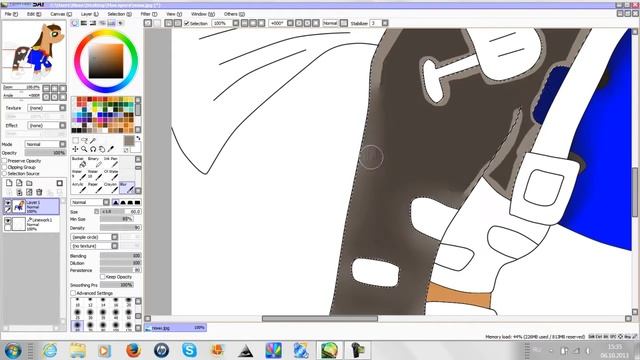Image resolution: width=640 pixels, height=360 pixels.
Task: Toggle the Keep Opacity checkbox
Action: point(103,277)
